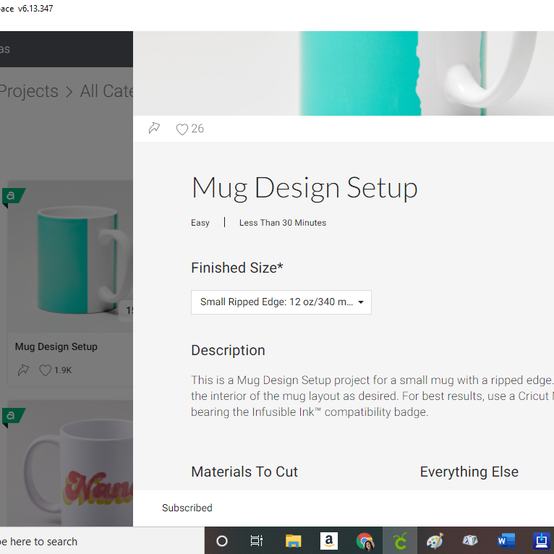Click the Description heading

pyautogui.click(x=228, y=350)
